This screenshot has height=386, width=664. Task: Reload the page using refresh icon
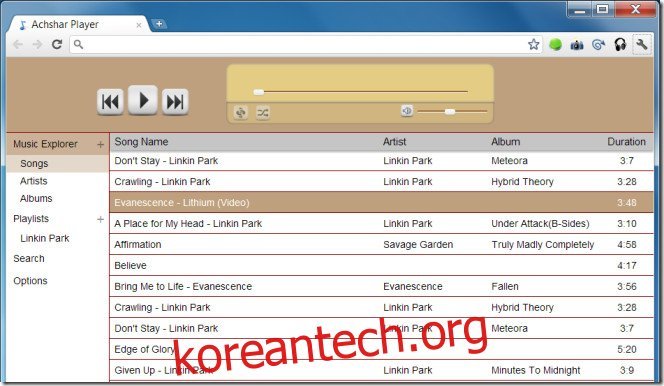[57, 44]
